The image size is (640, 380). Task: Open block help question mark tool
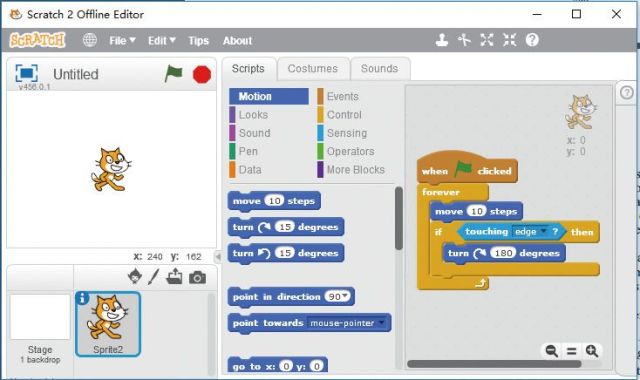pyautogui.click(x=532, y=40)
